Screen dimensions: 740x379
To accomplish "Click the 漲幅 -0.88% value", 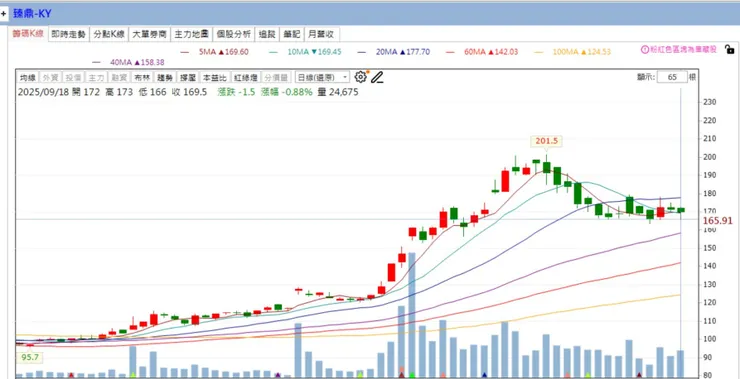I will (x=285, y=92).
